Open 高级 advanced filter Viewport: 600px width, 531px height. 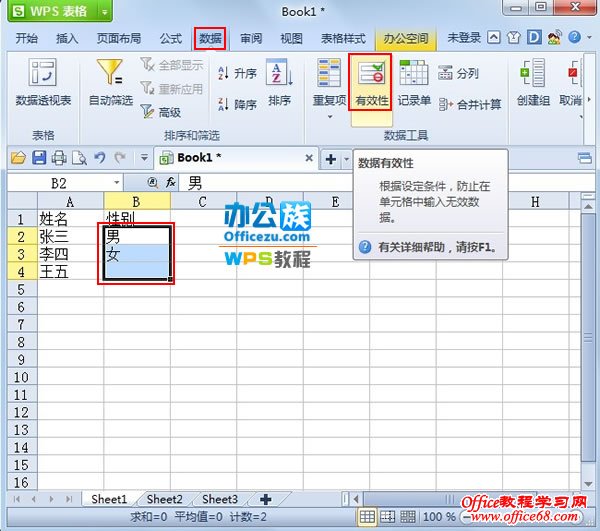[161, 112]
